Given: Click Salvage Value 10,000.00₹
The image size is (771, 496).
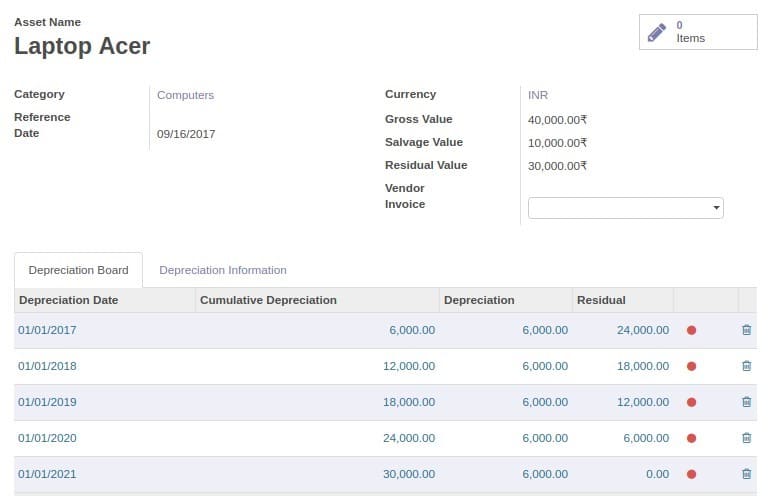Looking at the screenshot, I should pos(557,143).
